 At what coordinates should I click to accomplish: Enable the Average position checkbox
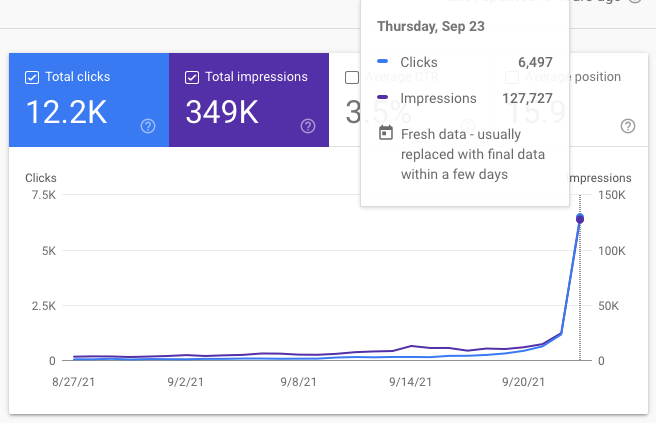[512, 77]
